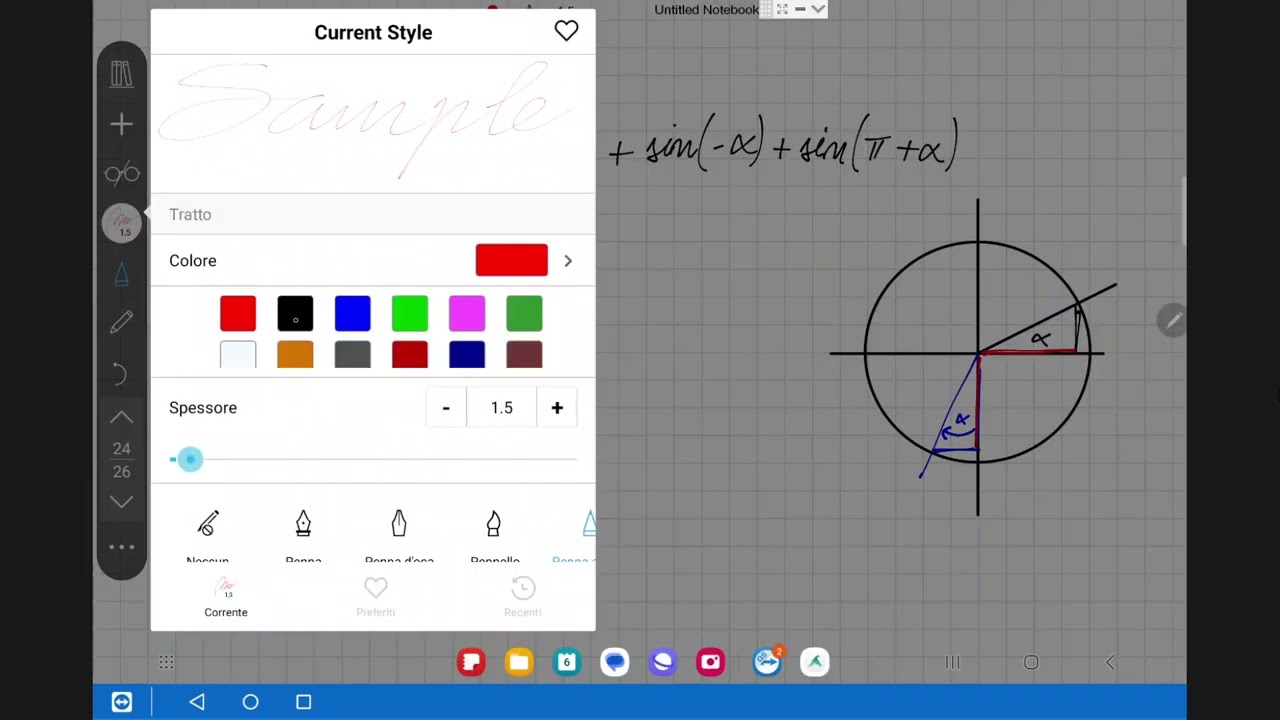Click the Tratto section header
Image resolution: width=1280 pixels, height=720 pixels.
coord(373,214)
